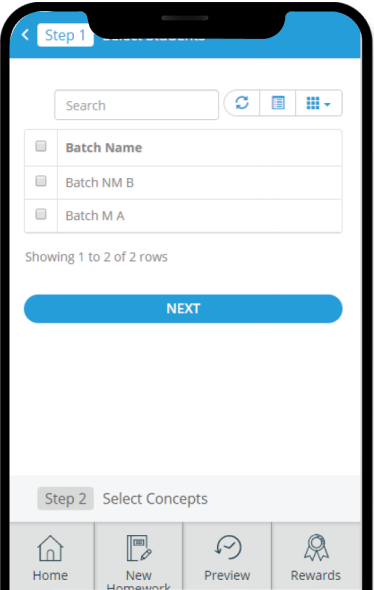Check the Batch NM B checkbox
This screenshot has width=374, height=590.
click(41, 181)
